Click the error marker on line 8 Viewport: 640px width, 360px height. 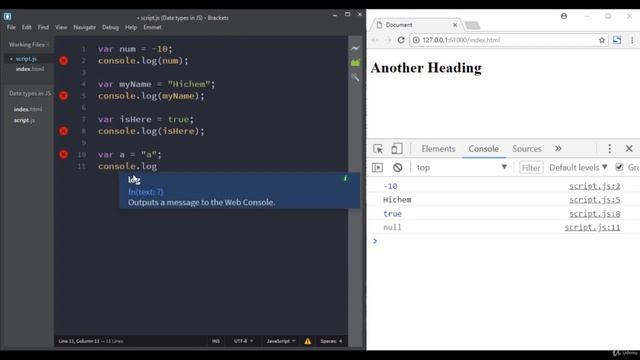pos(64,131)
